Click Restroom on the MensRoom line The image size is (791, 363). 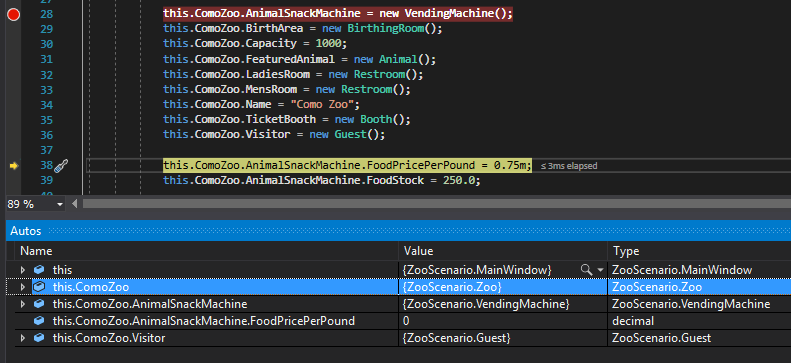point(366,90)
